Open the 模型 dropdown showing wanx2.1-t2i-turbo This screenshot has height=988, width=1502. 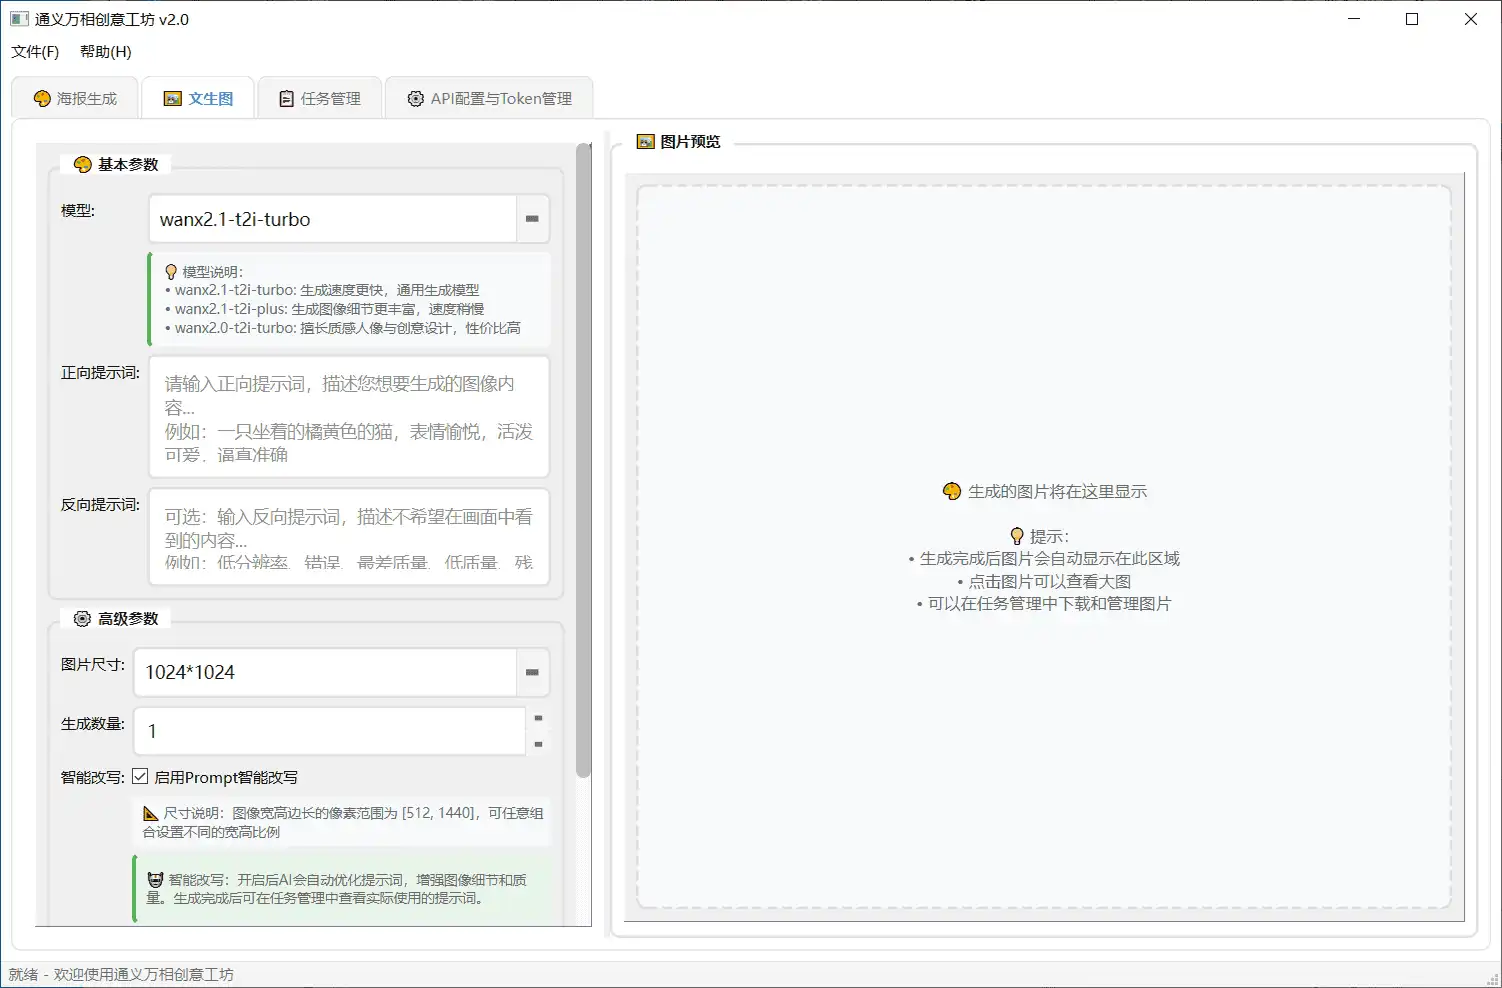pyautogui.click(x=532, y=219)
